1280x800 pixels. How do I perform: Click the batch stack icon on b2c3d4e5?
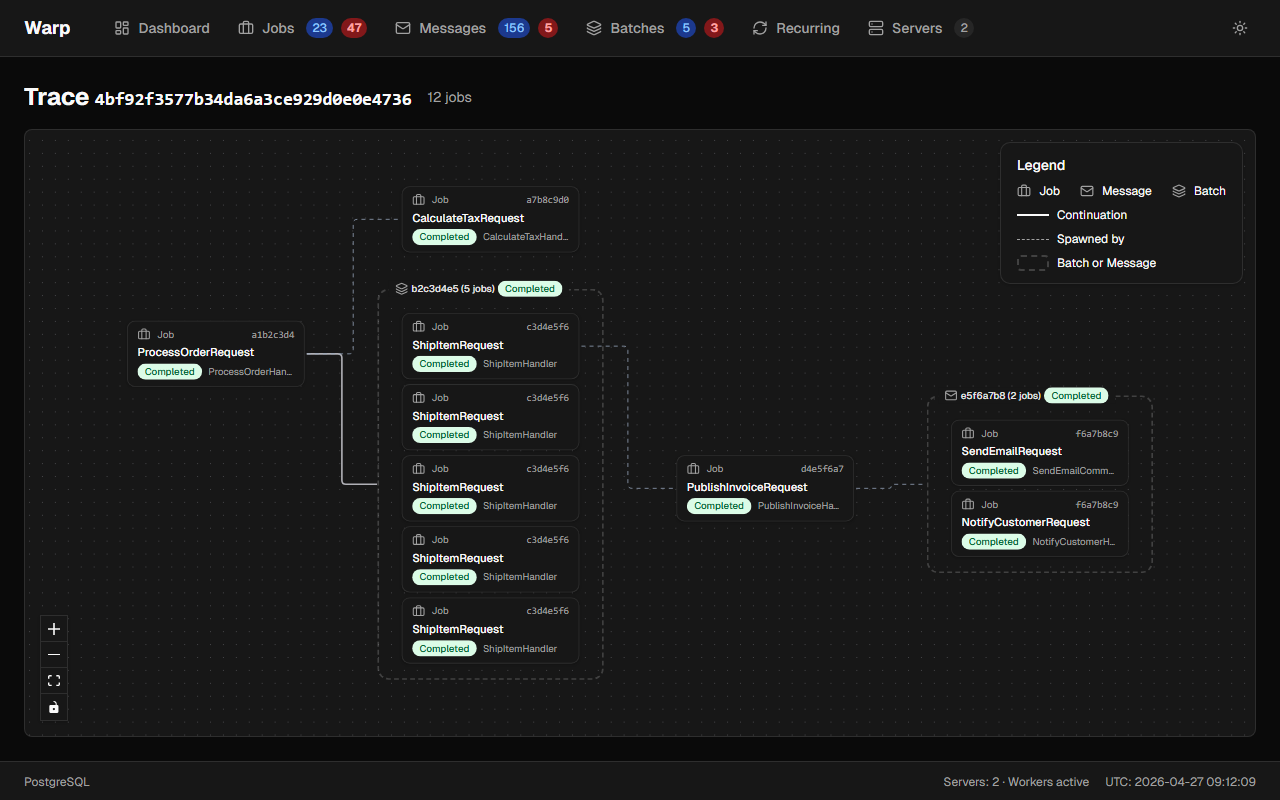pos(401,289)
